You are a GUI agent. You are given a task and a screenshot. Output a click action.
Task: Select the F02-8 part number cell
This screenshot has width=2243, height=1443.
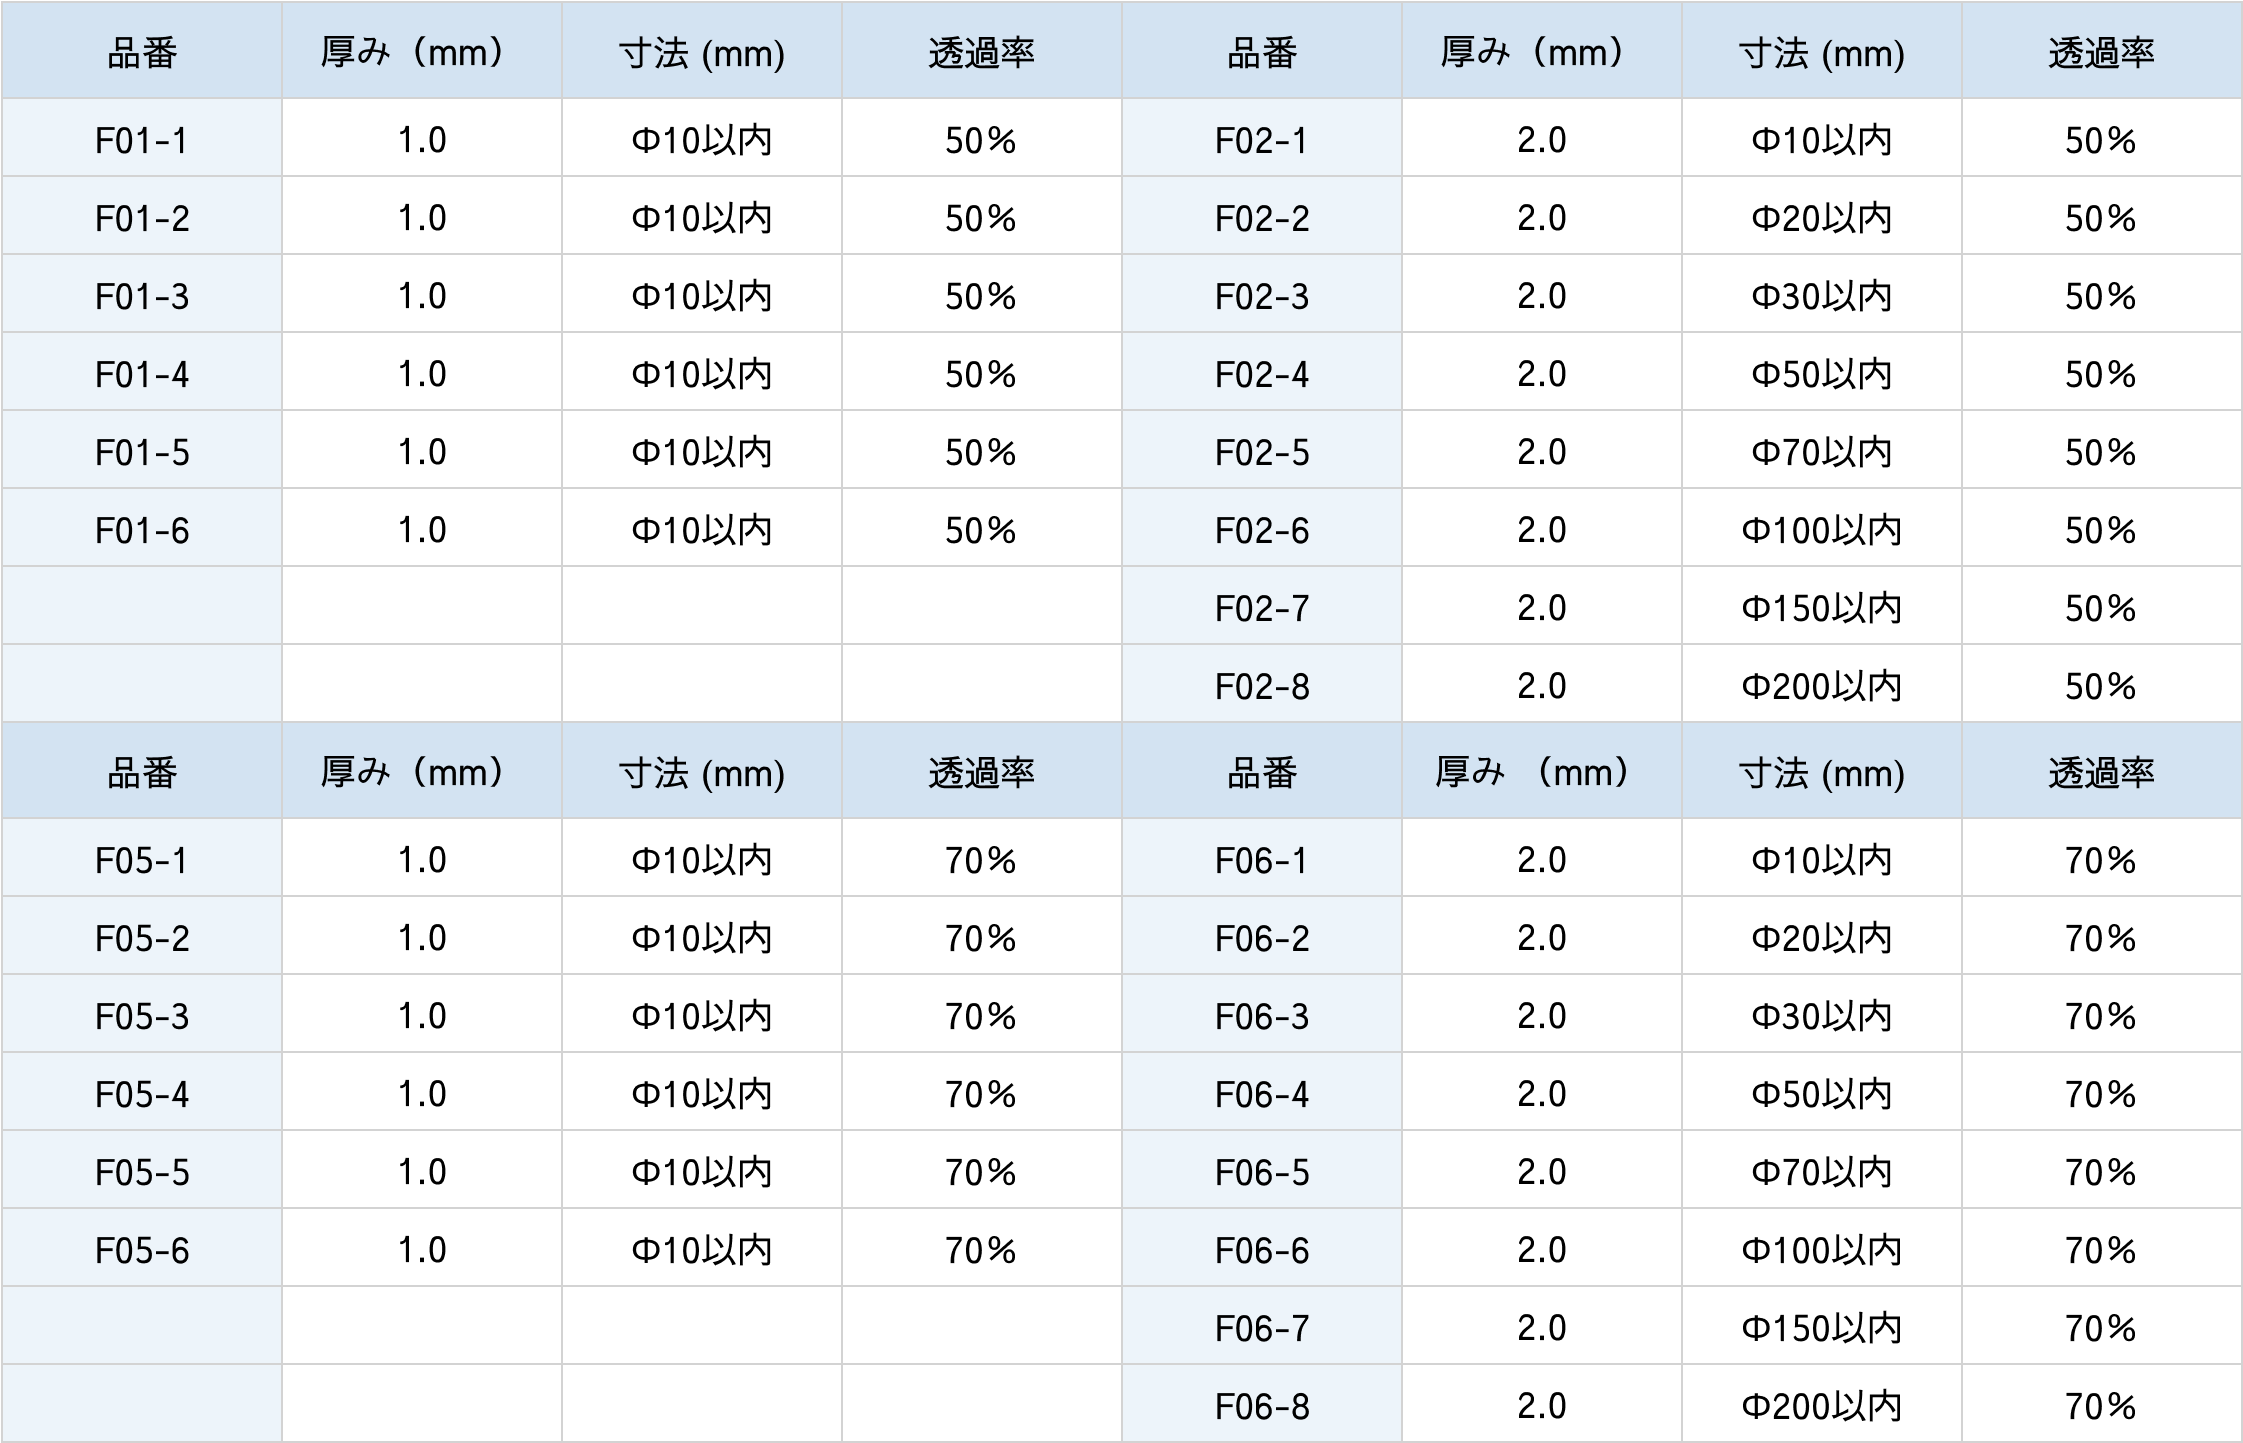point(1261,686)
